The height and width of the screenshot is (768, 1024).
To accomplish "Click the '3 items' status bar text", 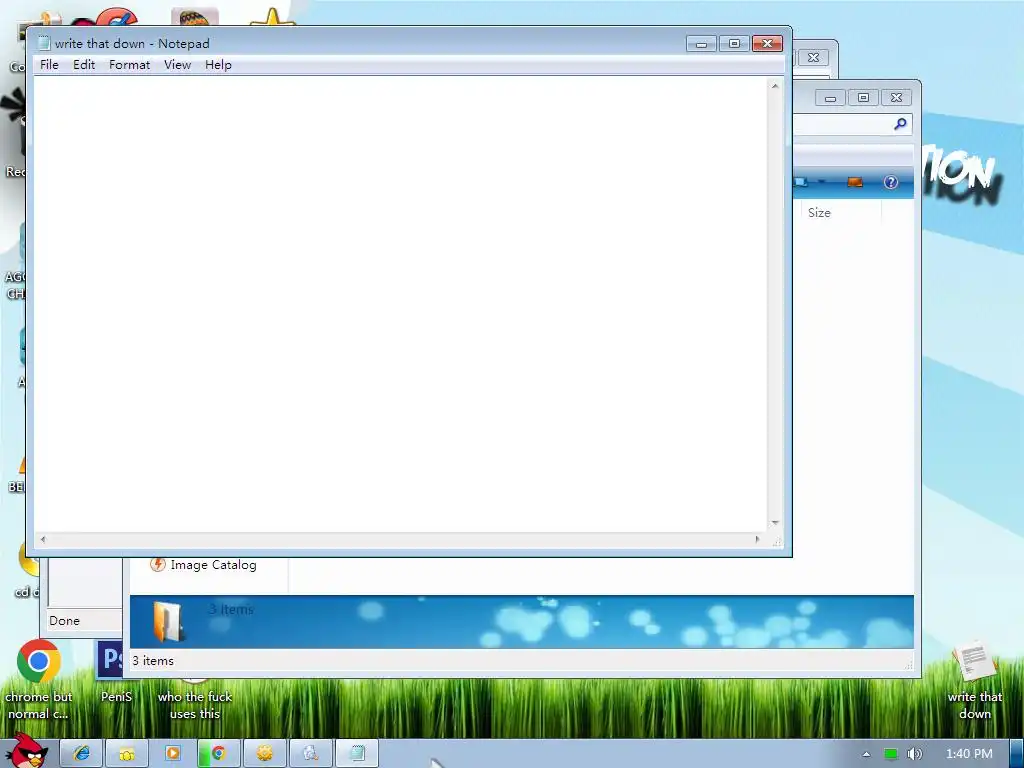I will 153,661.
